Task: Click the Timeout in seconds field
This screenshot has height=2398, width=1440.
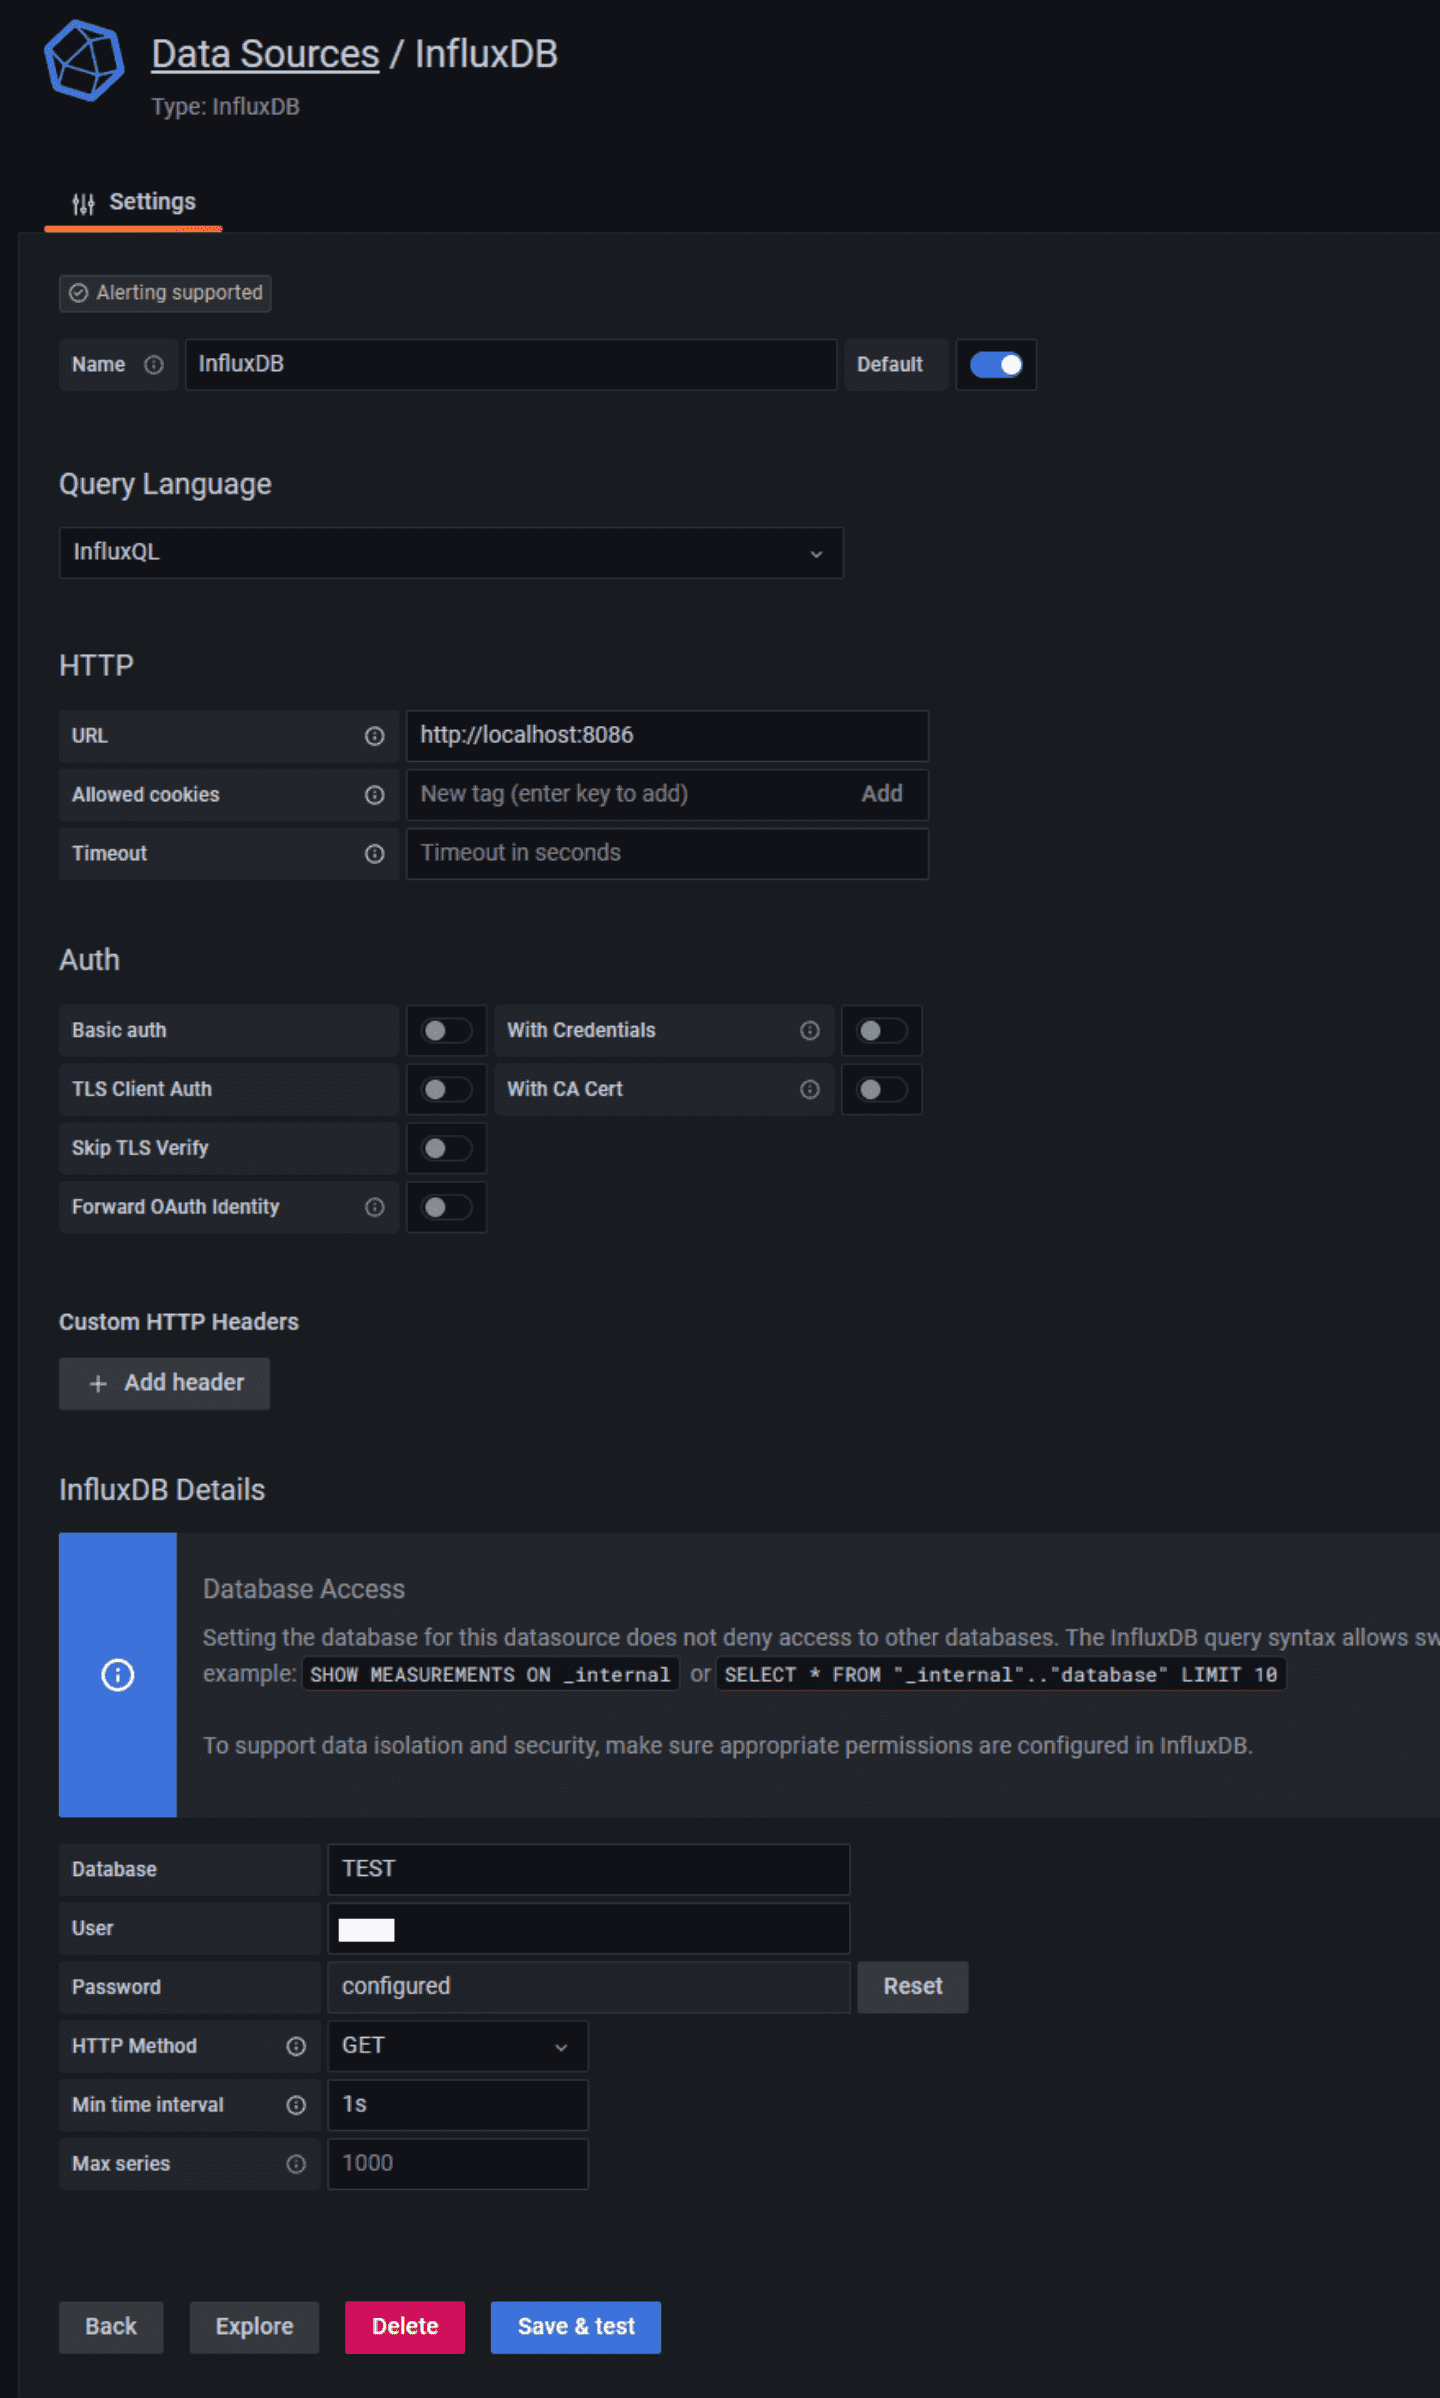Action: click(667, 854)
